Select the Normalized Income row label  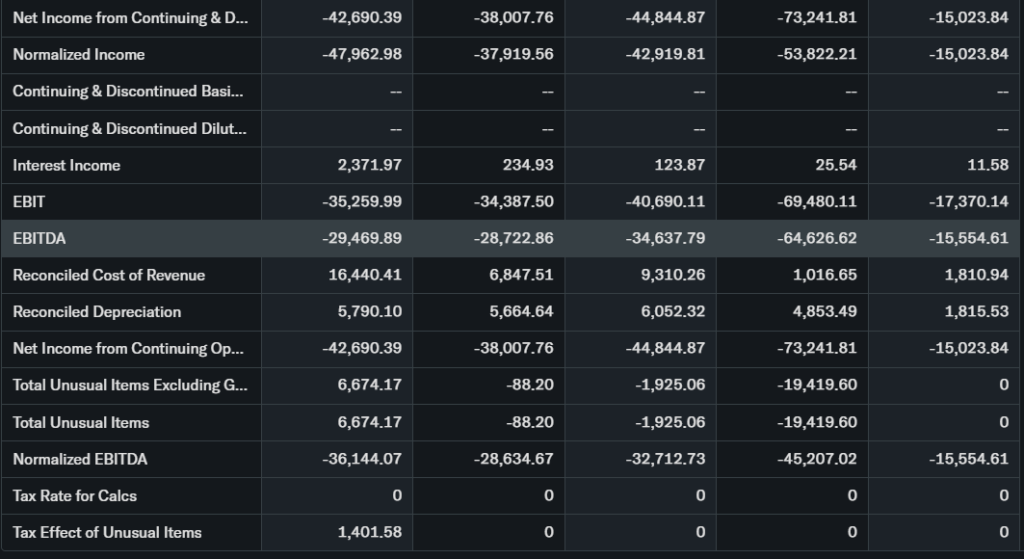(79, 55)
